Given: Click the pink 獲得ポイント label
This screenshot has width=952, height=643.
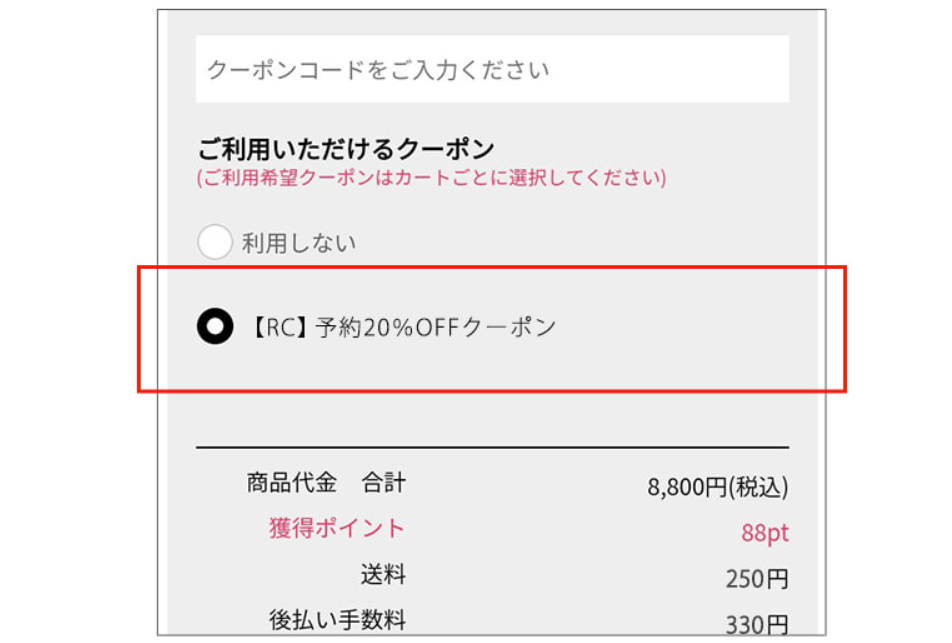Looking at the screenshot, I should point(337,528).
